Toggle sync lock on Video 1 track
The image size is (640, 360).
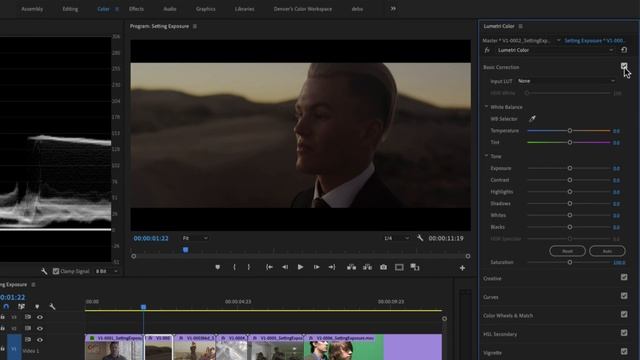[28, 340]
